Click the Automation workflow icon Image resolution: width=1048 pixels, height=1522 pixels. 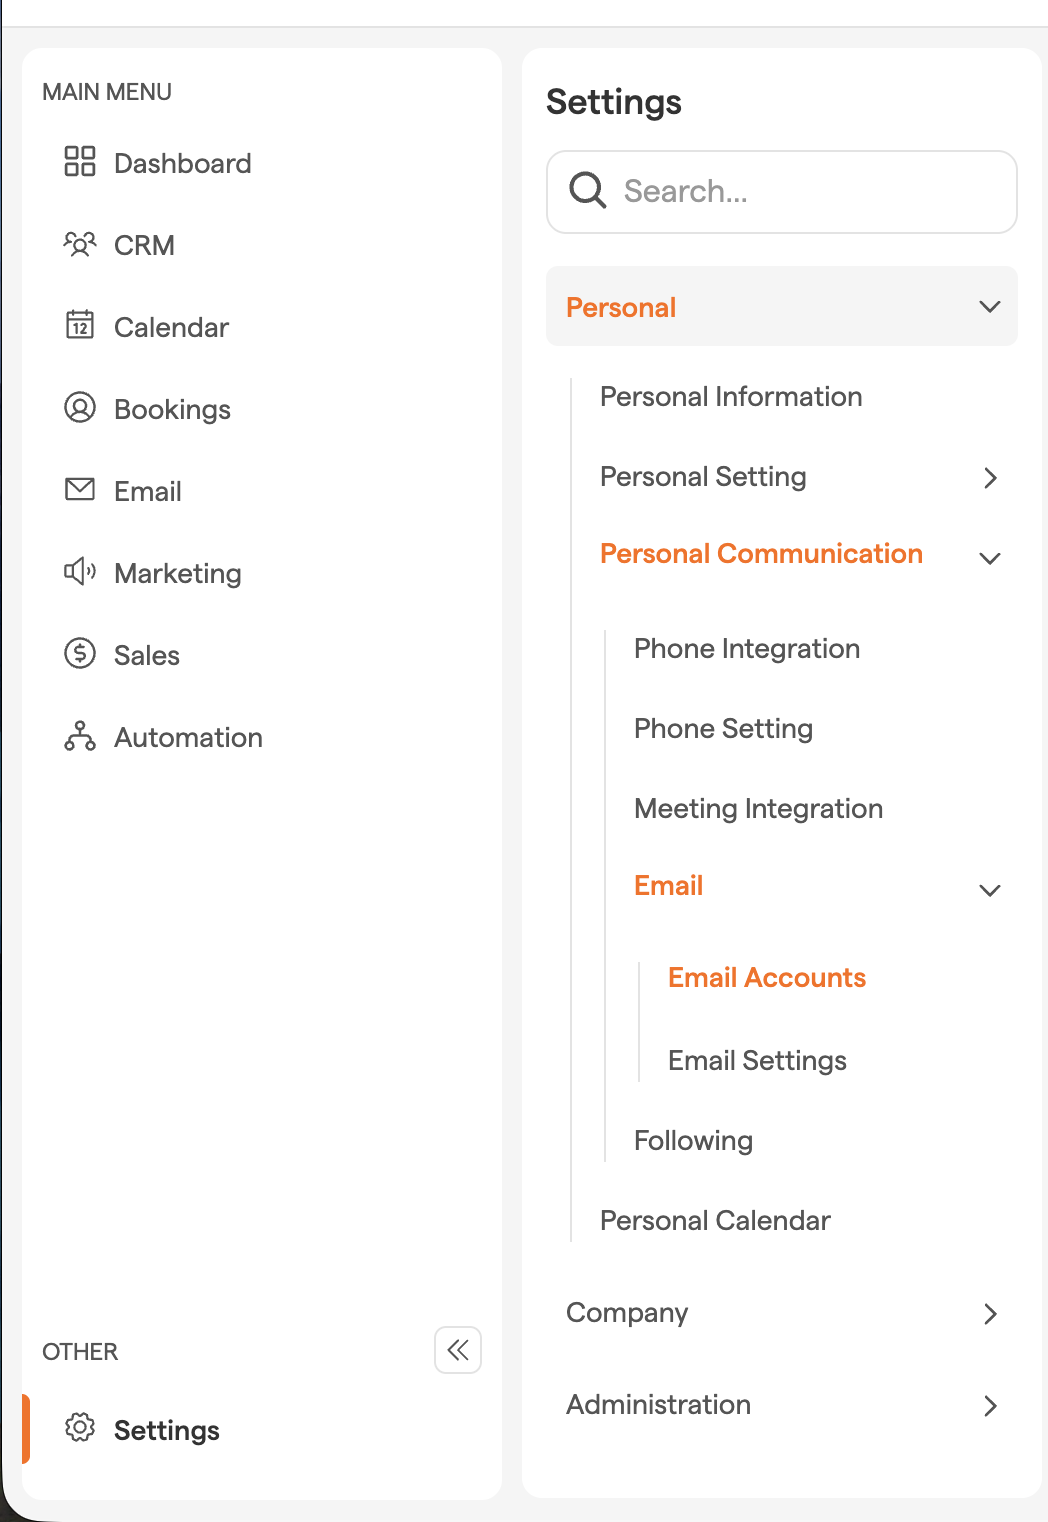(x=80, y=736)
